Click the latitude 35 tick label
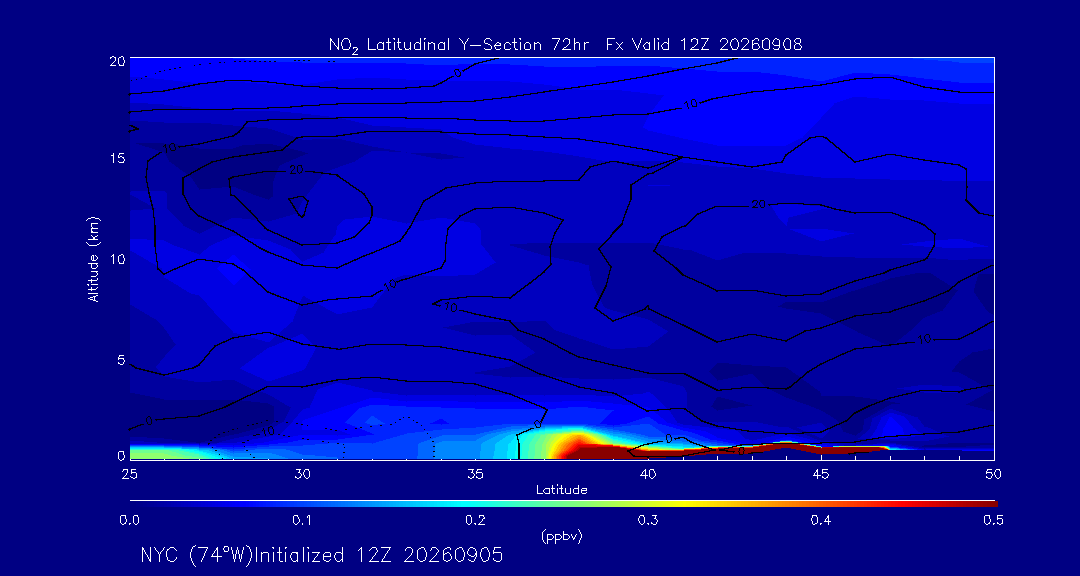This screenshot has width=1080, height=576. coord(475,474)
